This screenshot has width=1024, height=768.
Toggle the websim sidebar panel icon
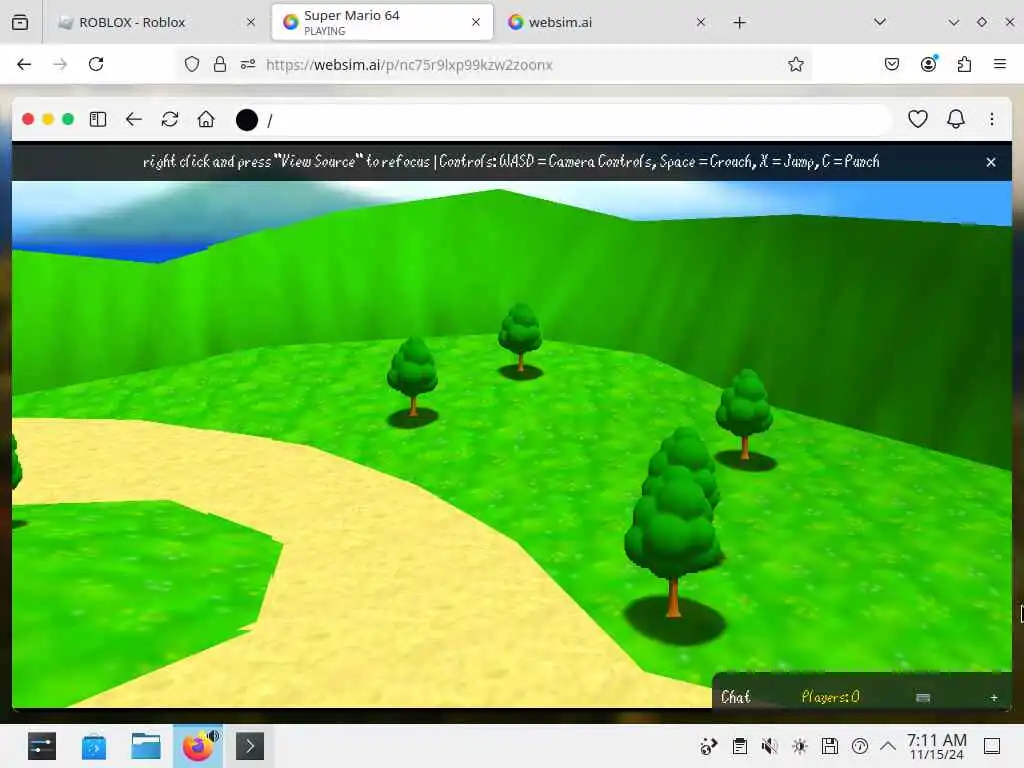tap(98, 120)
